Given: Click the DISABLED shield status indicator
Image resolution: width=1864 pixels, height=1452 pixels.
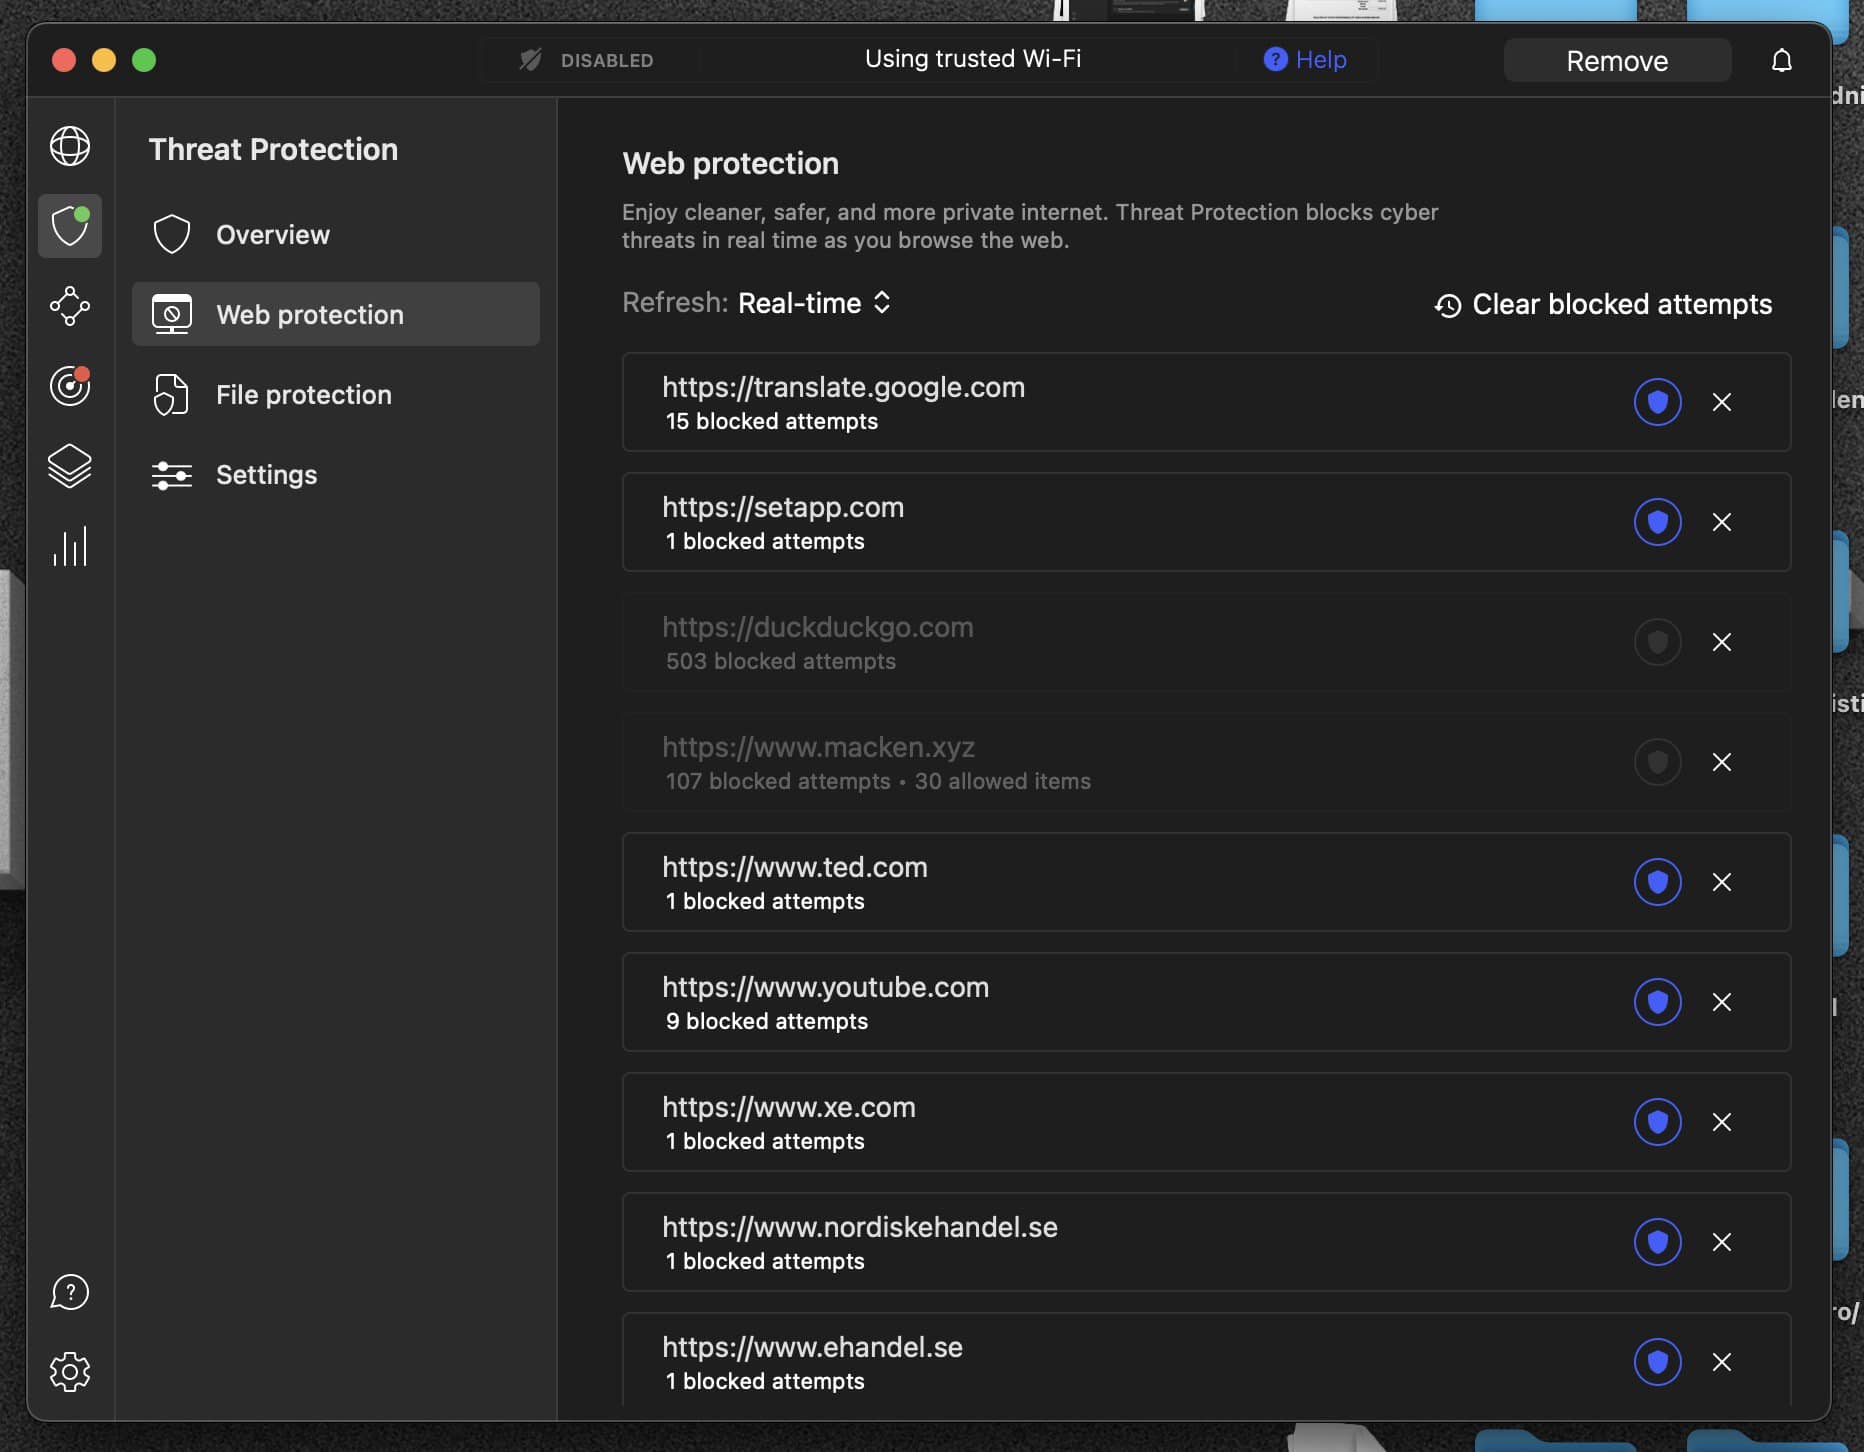Looking at the screenshot, I should (x=587, y=60).
